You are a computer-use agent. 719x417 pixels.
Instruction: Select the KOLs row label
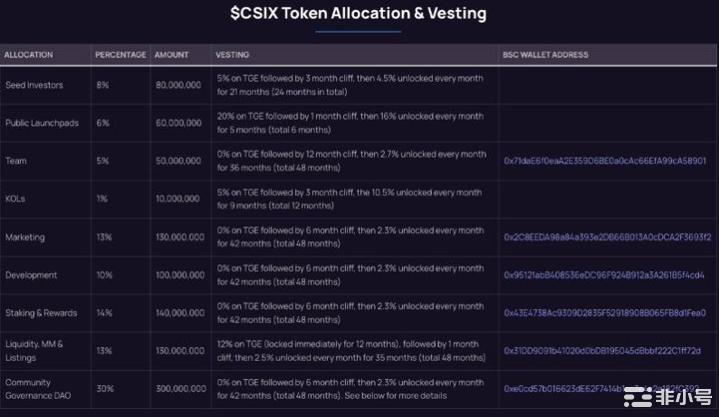point(15,199)
